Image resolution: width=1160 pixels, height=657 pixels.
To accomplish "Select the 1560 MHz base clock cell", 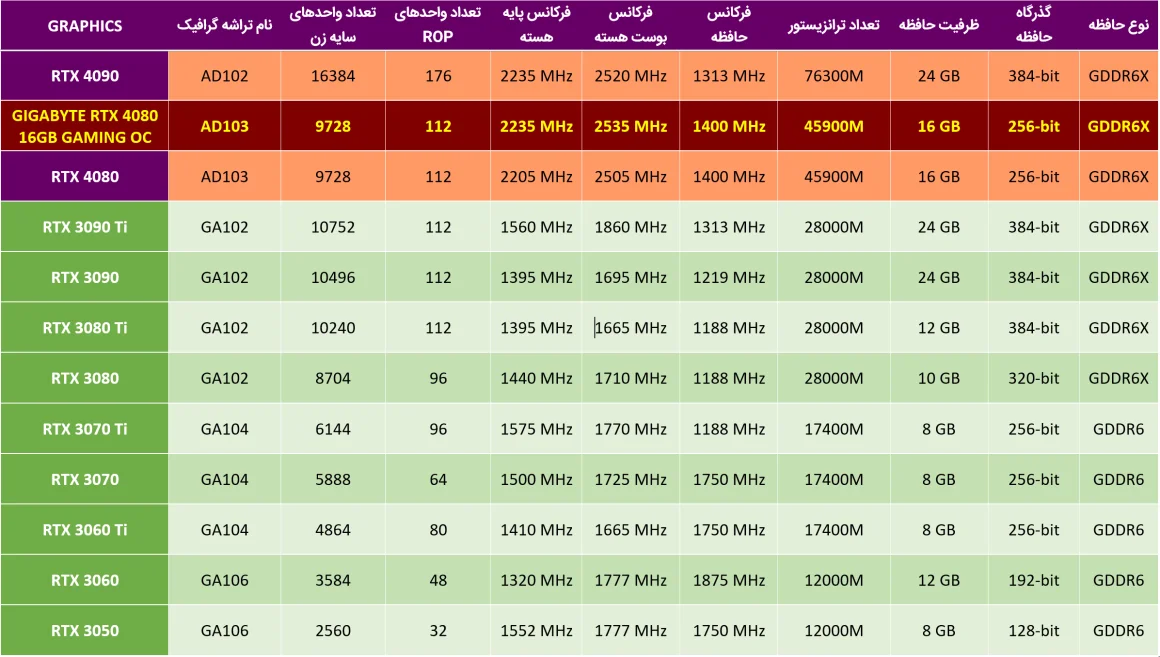I will point(536,227).
